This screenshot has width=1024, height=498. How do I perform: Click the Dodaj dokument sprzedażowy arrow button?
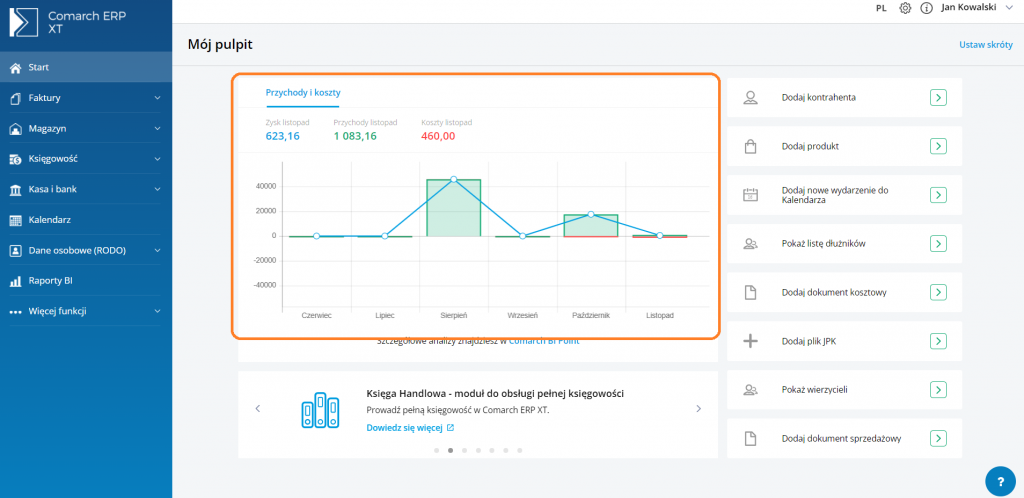pyautogui.click(x=938, y=439)
